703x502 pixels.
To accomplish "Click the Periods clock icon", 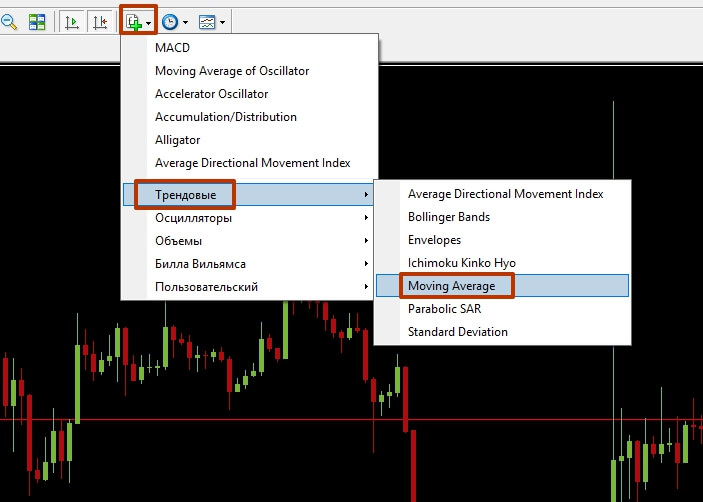I will [x=170, y=21].
